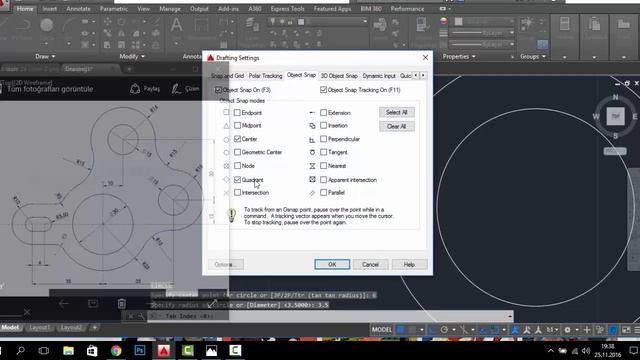640x360 pixels.
Task: Open Photoshop from taskbar
Action: coord(140,351)
